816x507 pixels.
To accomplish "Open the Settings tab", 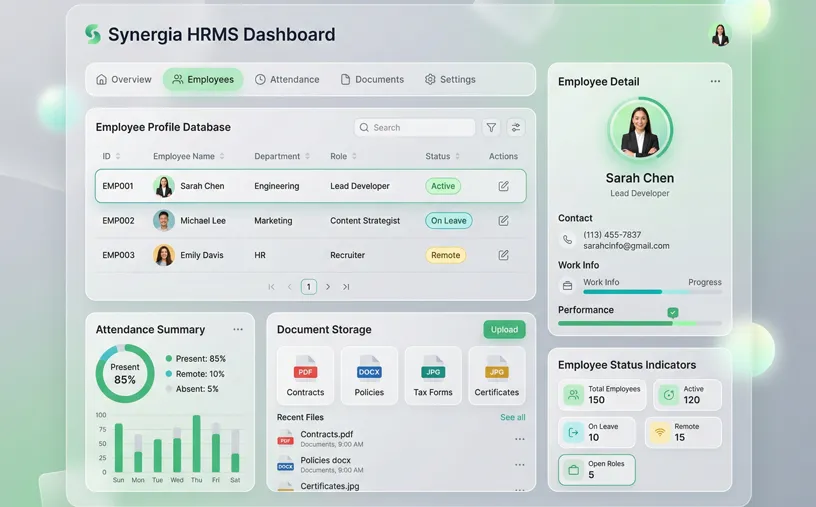I will pos(450,80).
